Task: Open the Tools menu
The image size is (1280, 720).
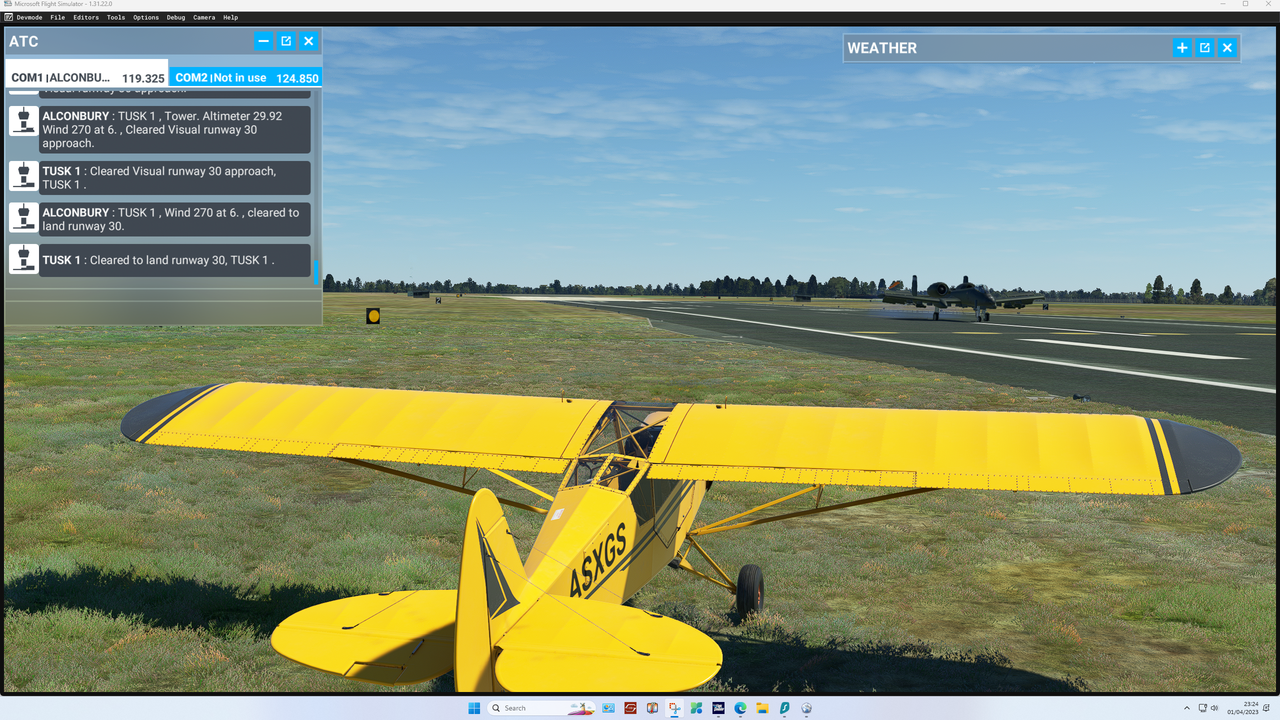Action: coord(116,17)
